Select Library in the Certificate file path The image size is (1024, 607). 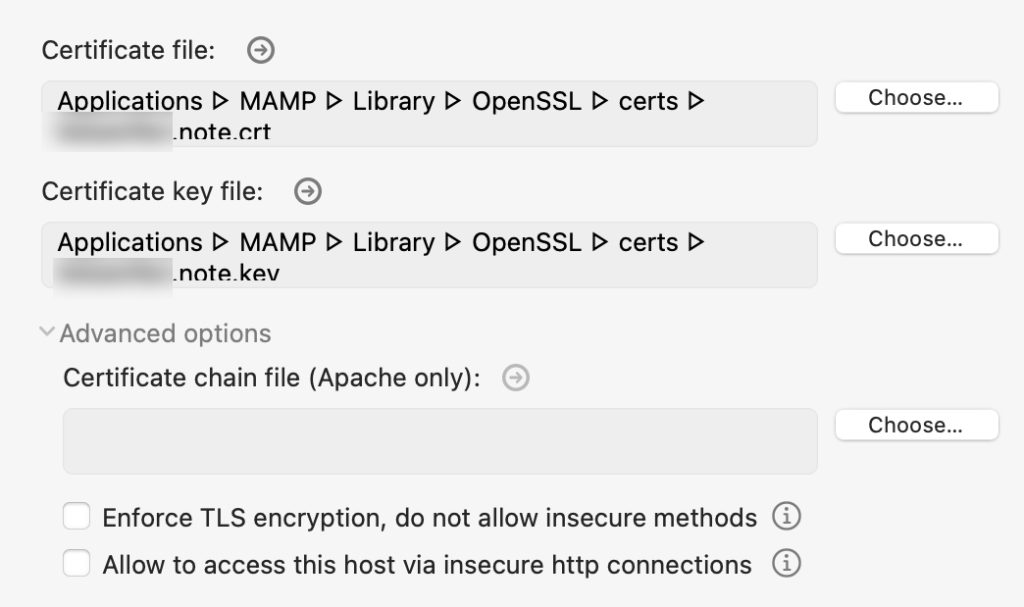tap(394, 102)
